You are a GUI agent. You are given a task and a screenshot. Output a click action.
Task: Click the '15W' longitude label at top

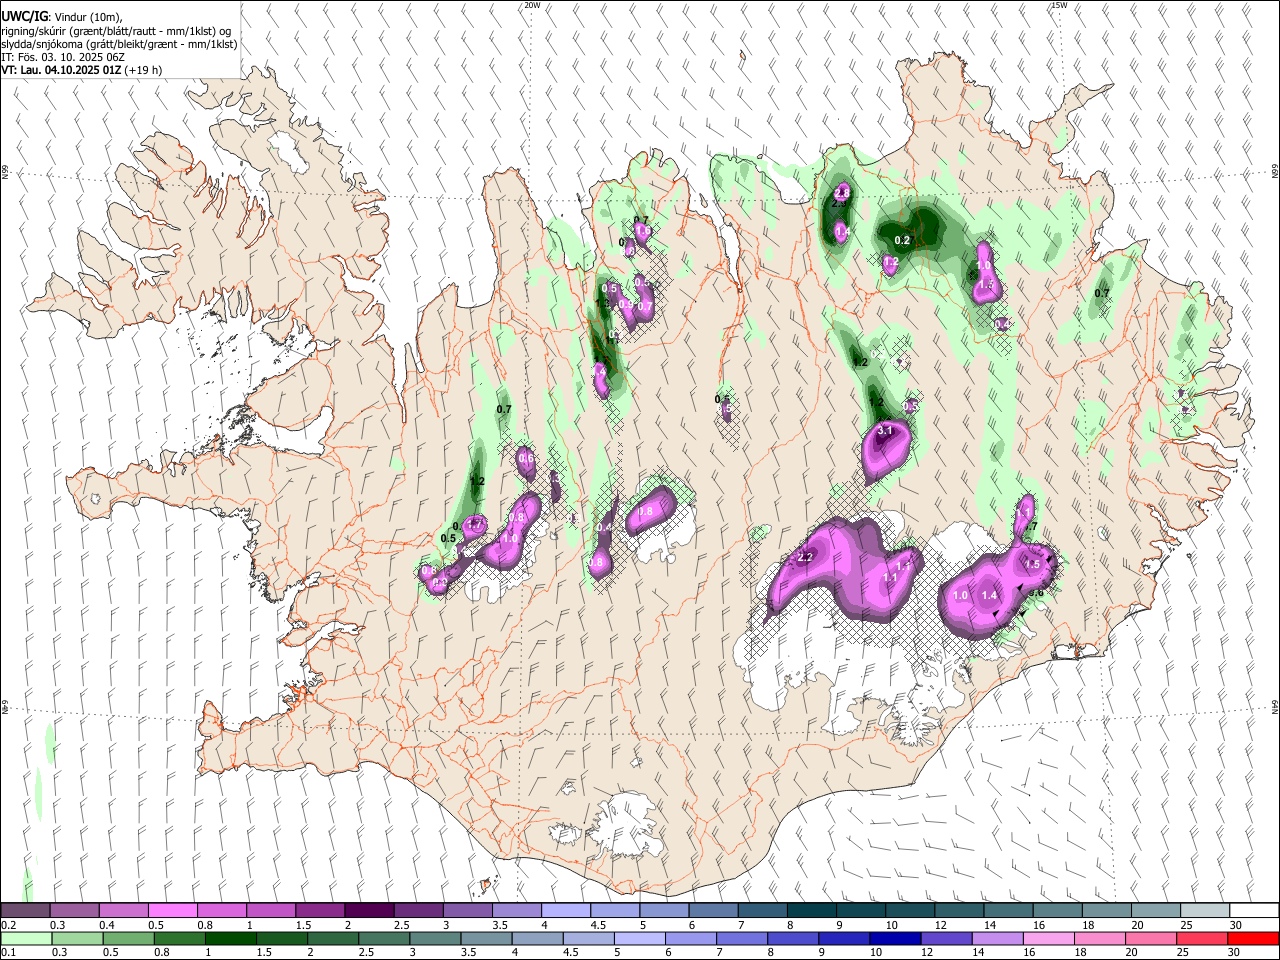(1059, 5)
